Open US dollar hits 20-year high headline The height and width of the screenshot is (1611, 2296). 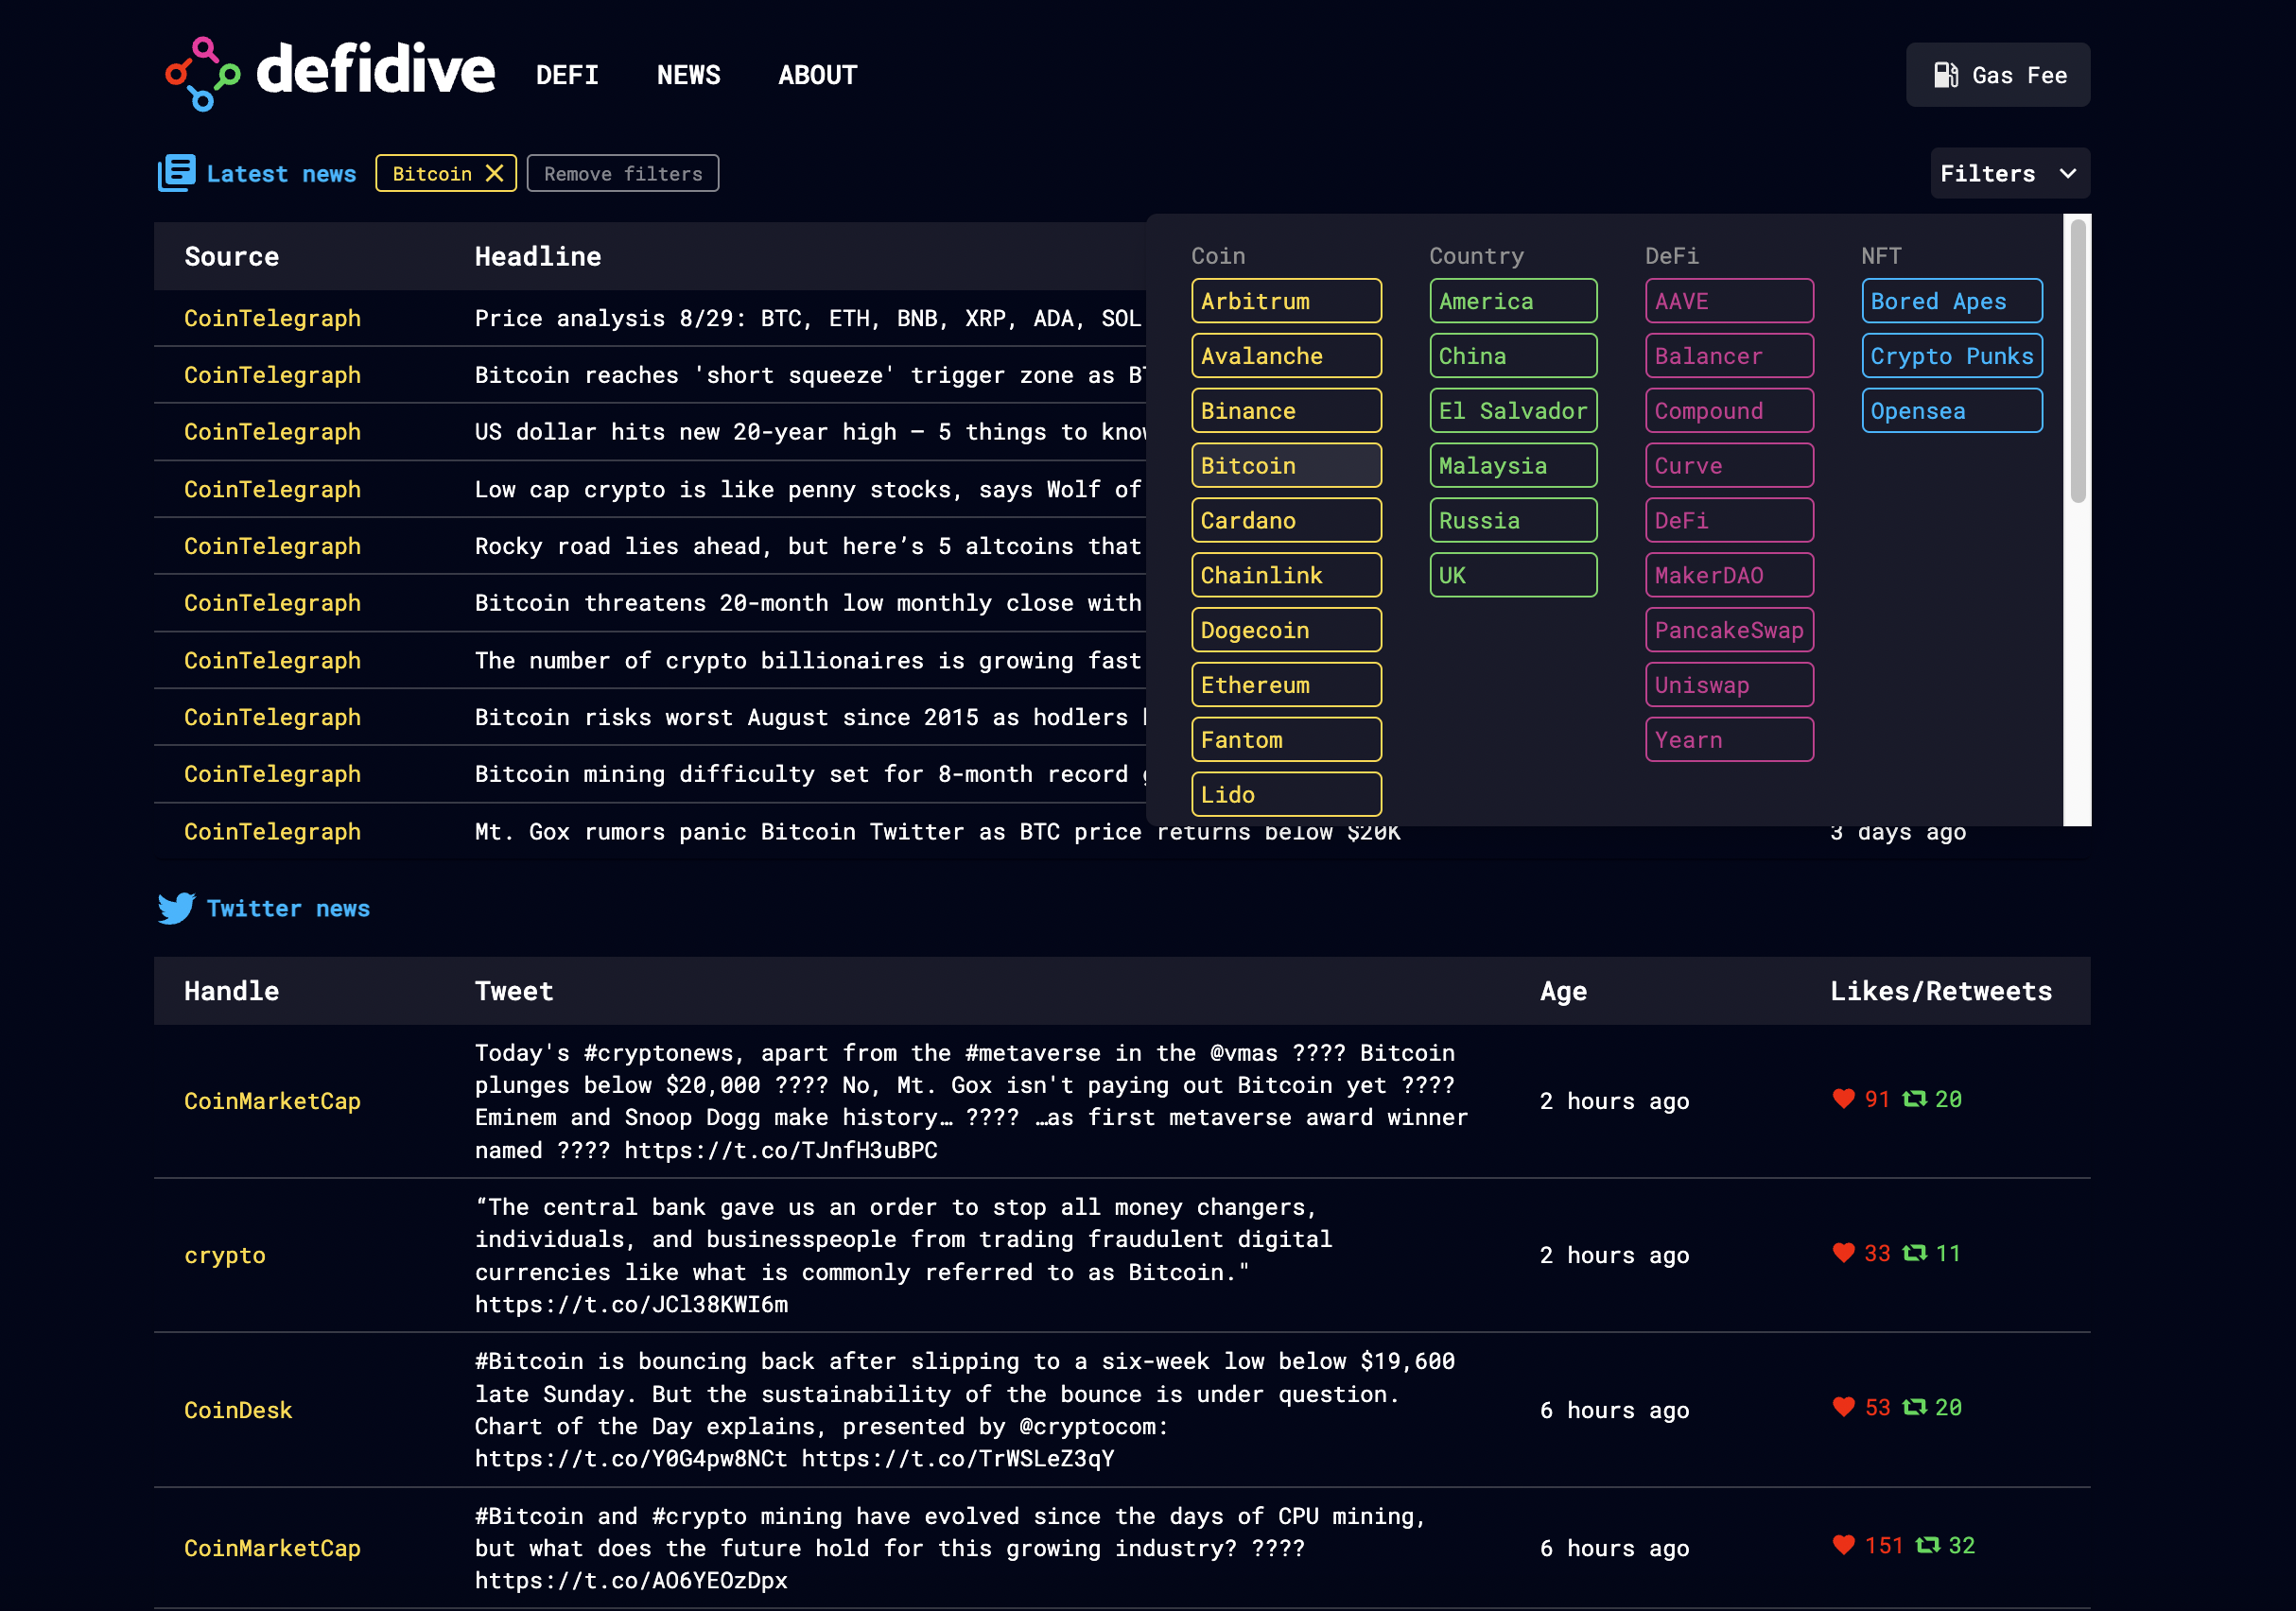click(x=810, y=432)
